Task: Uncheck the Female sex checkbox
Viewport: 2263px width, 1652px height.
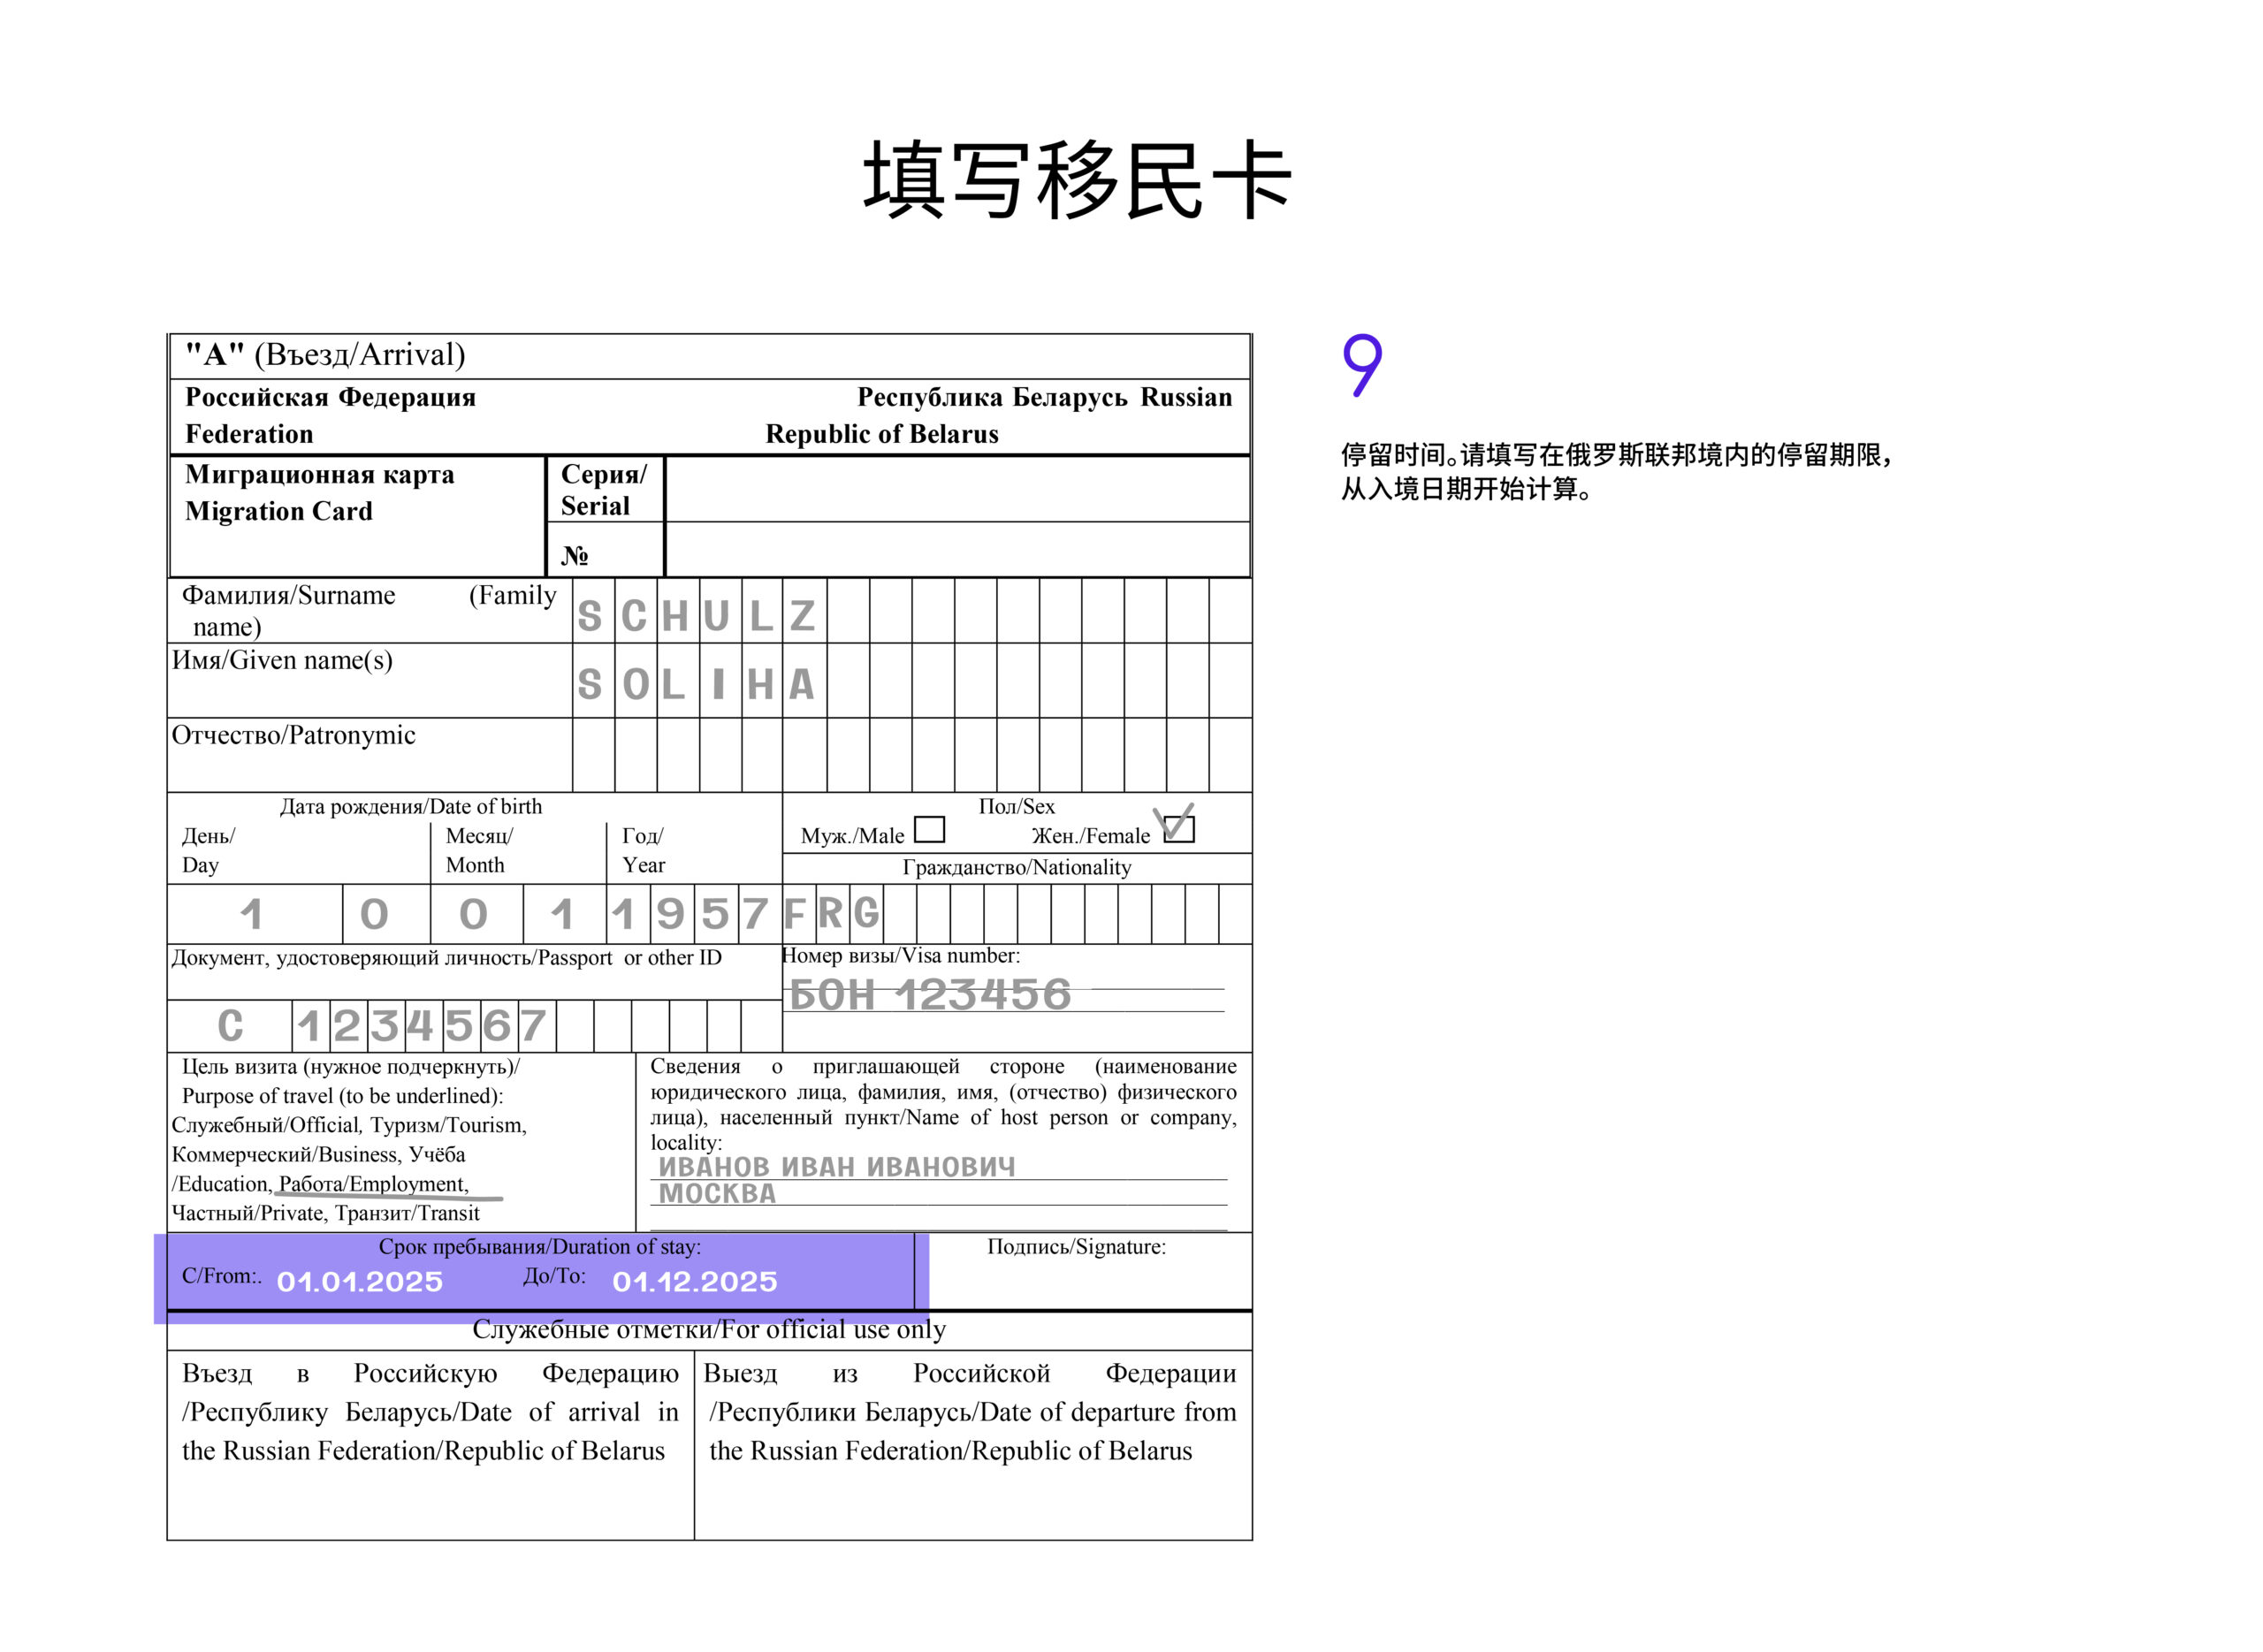Action: 1179,829
